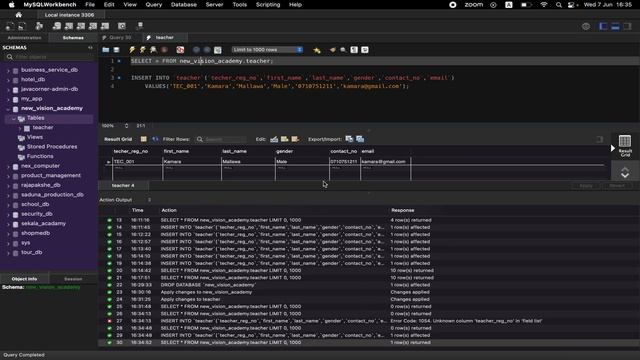Open the Query menu

(x=153, y=4)
